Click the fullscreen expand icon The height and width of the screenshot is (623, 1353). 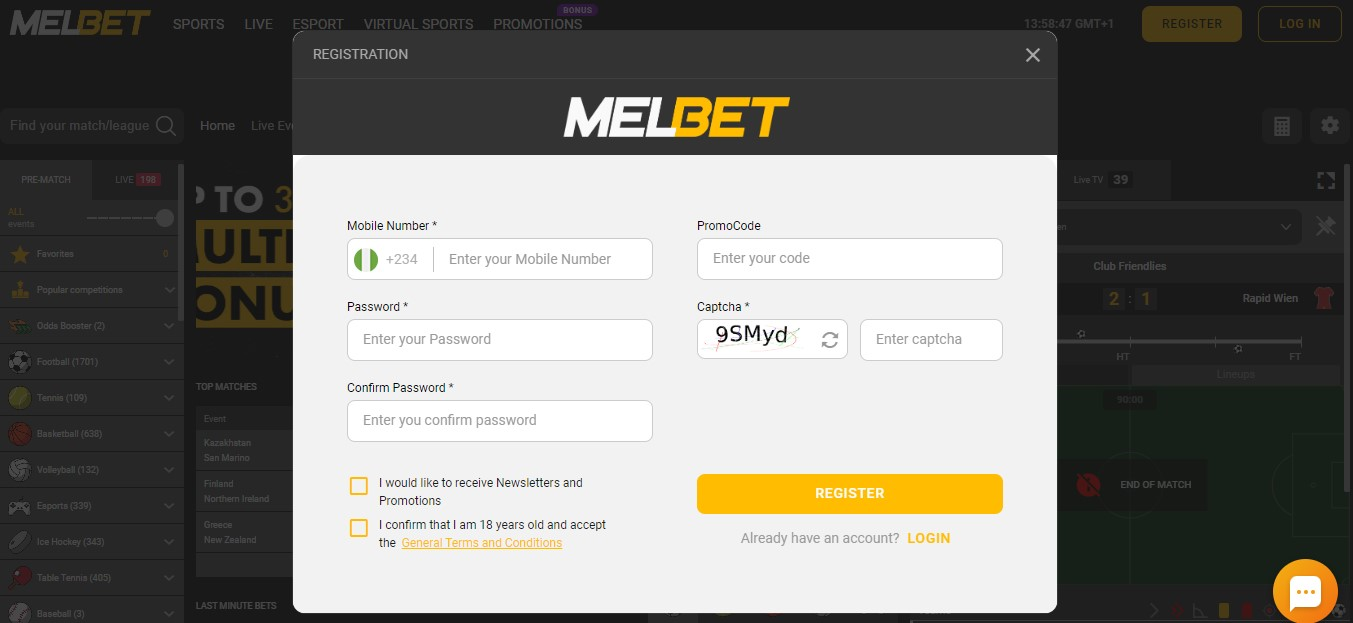coord(1326,181)
